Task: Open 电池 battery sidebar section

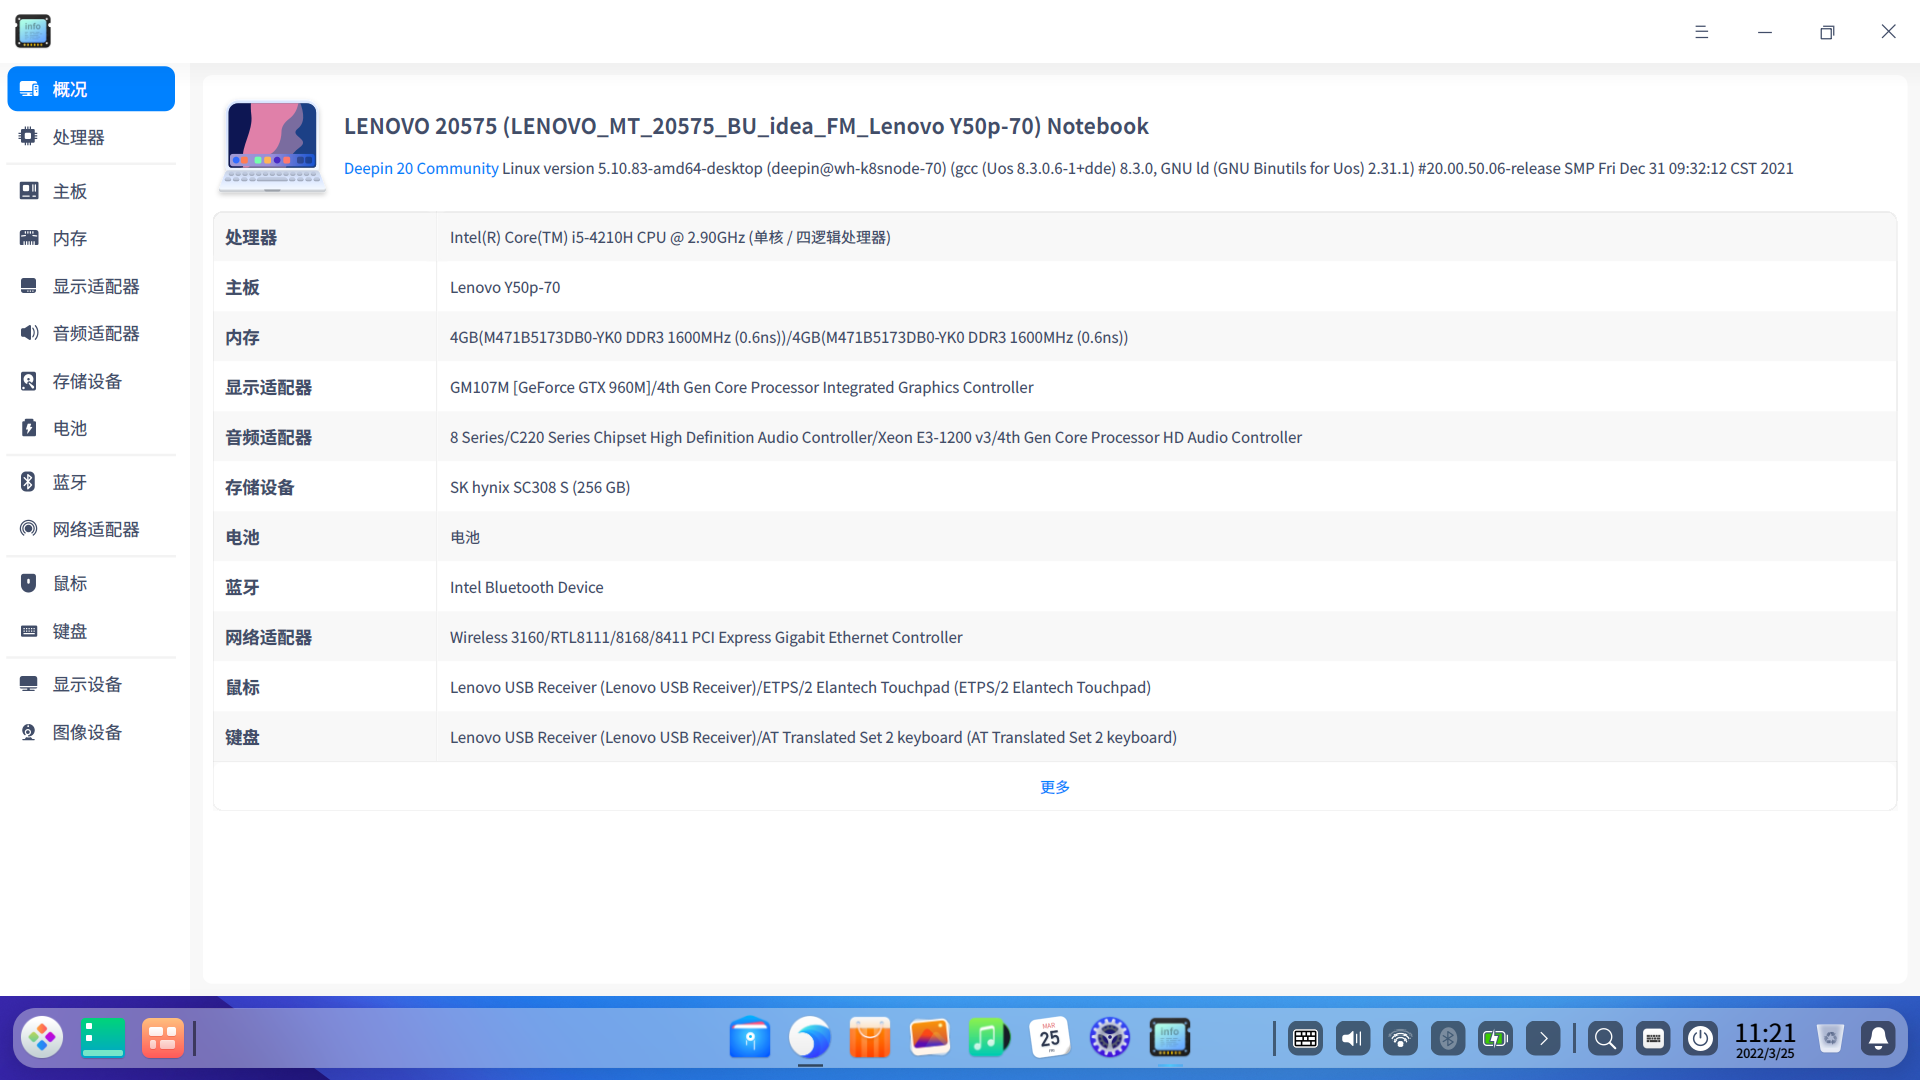Action: coord(70,428)
